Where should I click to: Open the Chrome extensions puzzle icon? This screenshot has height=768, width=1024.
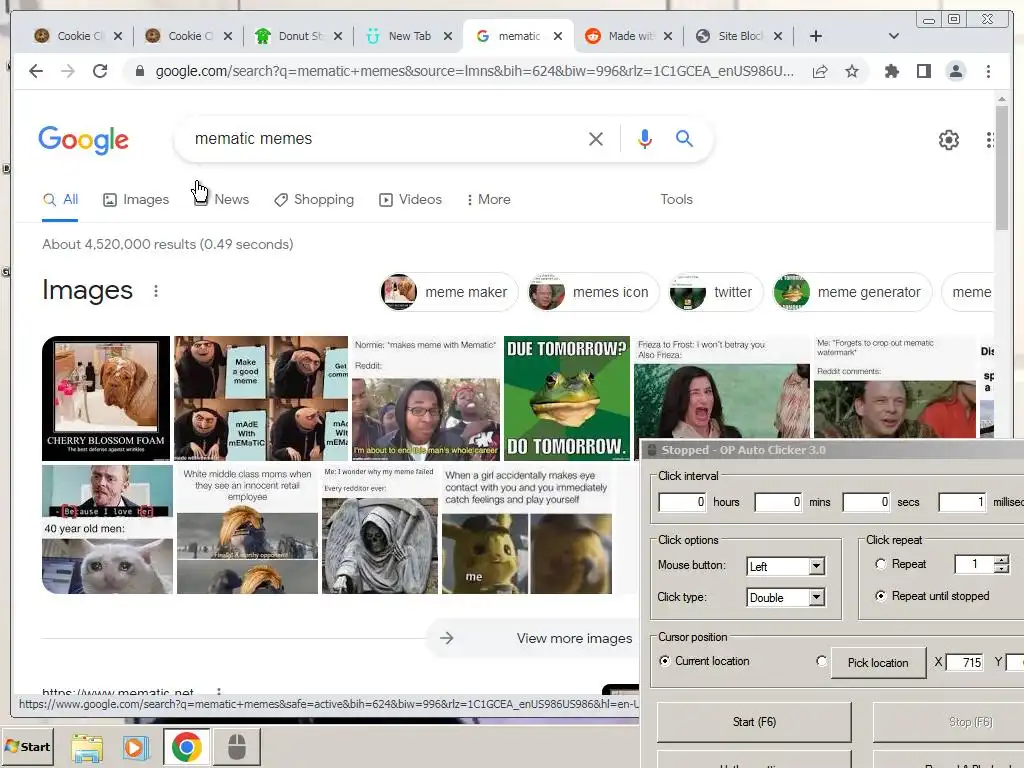[x=891, y=71]
